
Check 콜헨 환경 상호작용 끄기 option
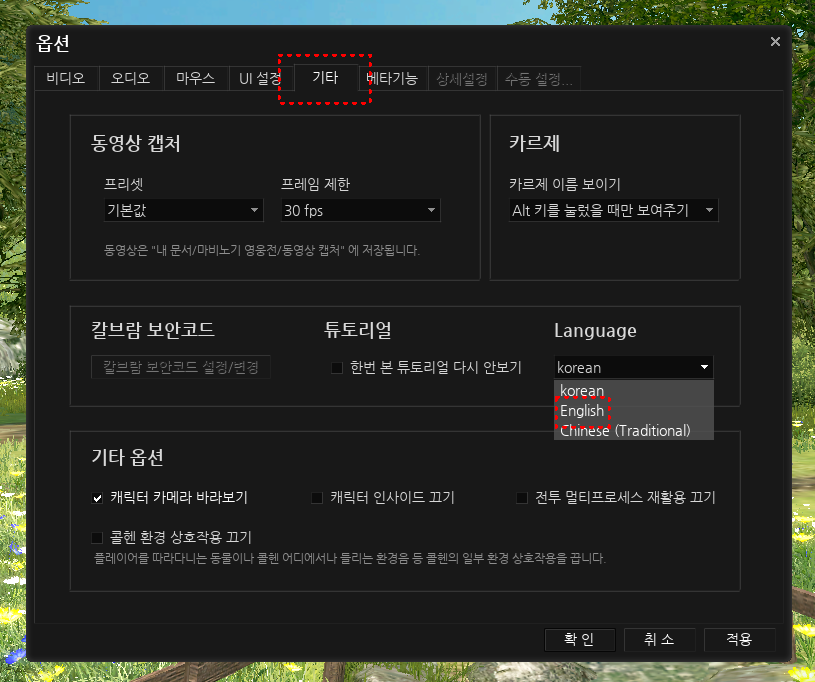98,537
